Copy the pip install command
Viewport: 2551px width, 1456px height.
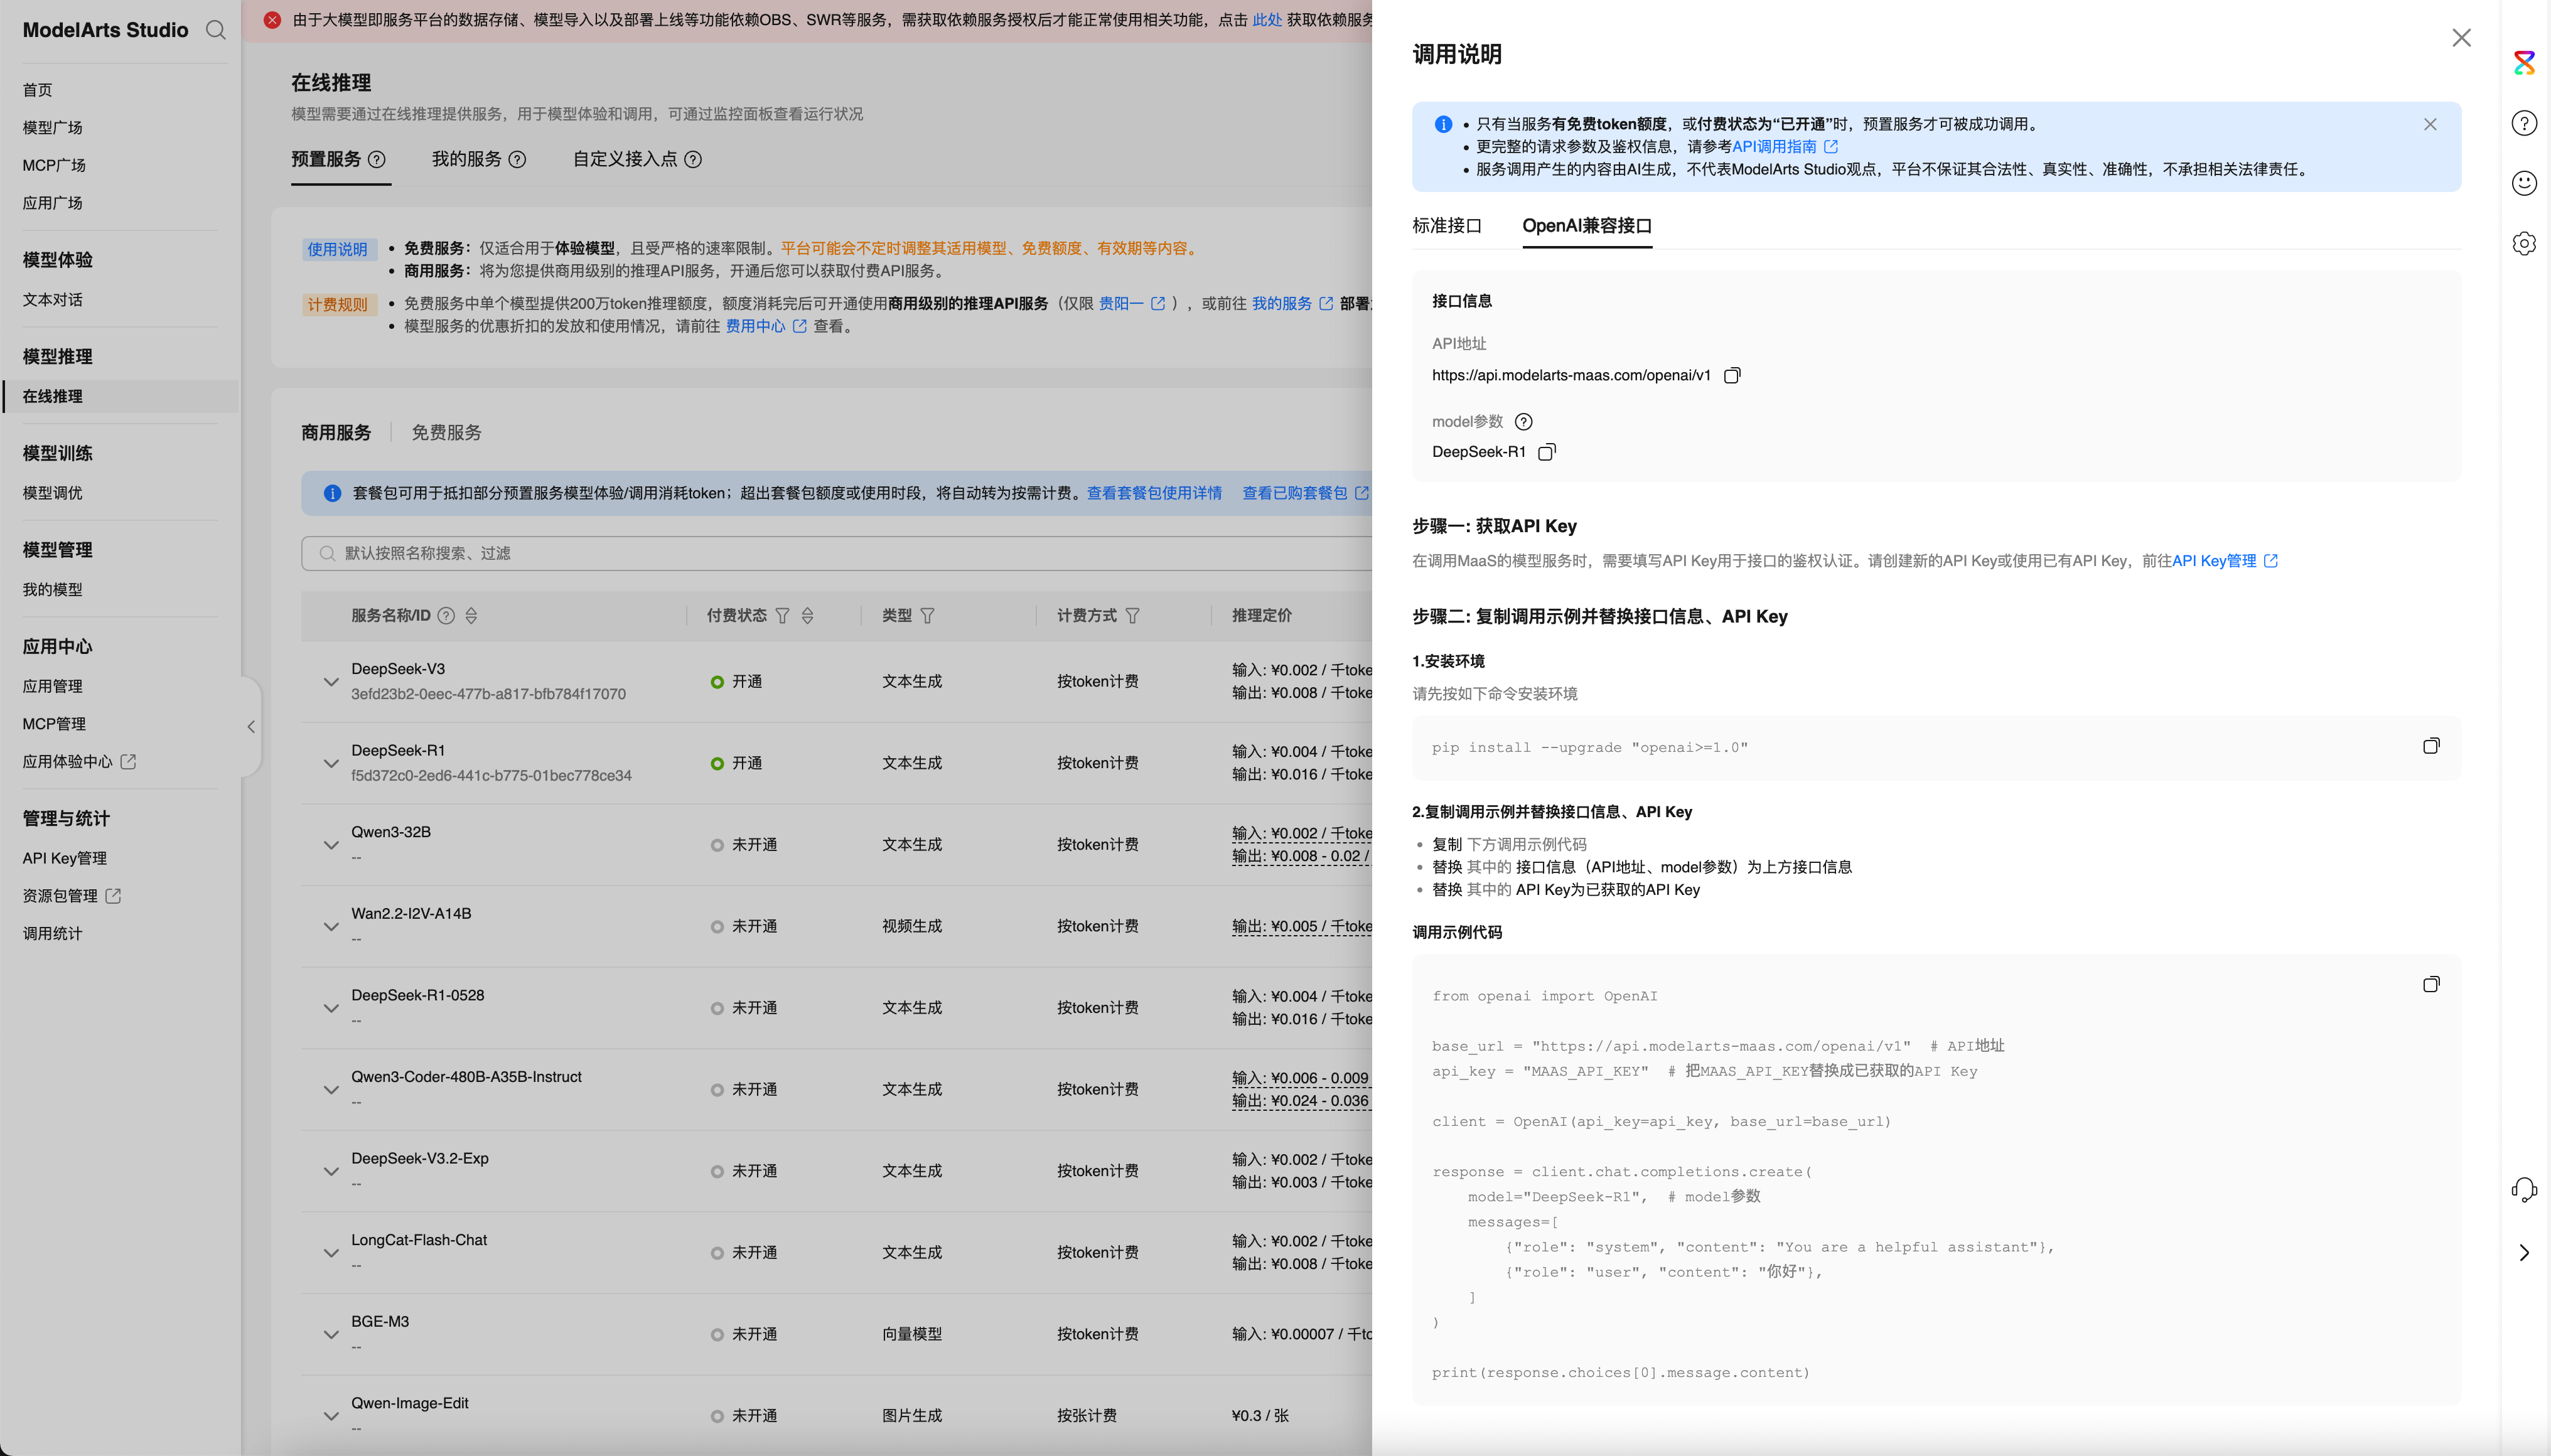[x=2431, y=746]
